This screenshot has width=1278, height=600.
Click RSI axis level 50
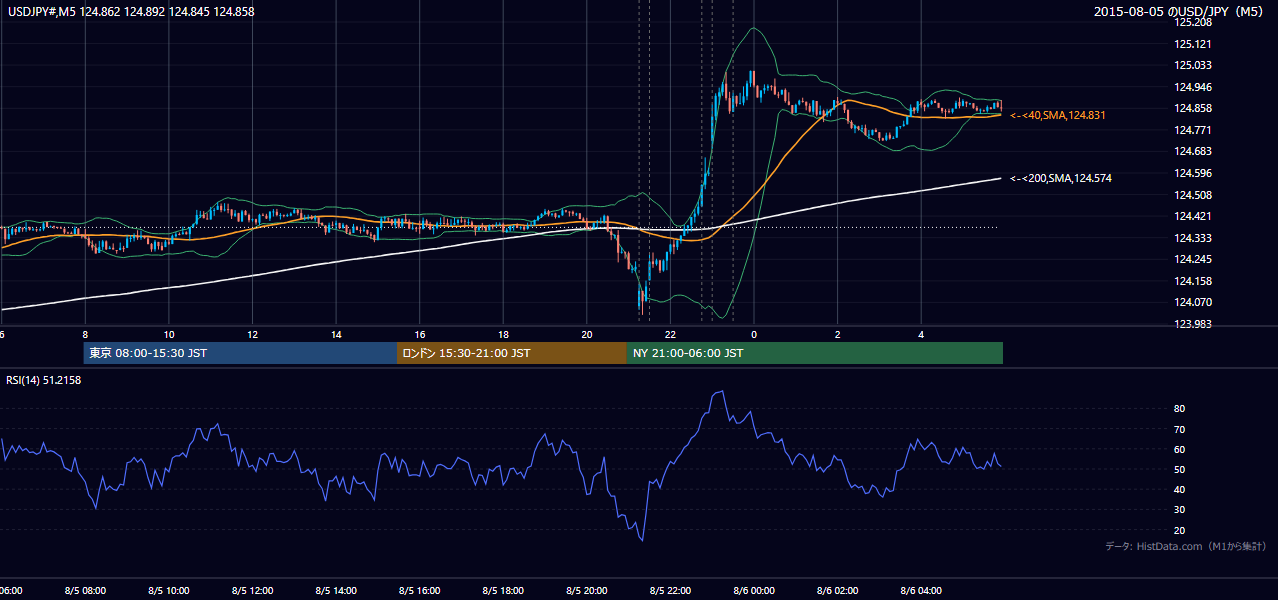tap(1180, 469)
